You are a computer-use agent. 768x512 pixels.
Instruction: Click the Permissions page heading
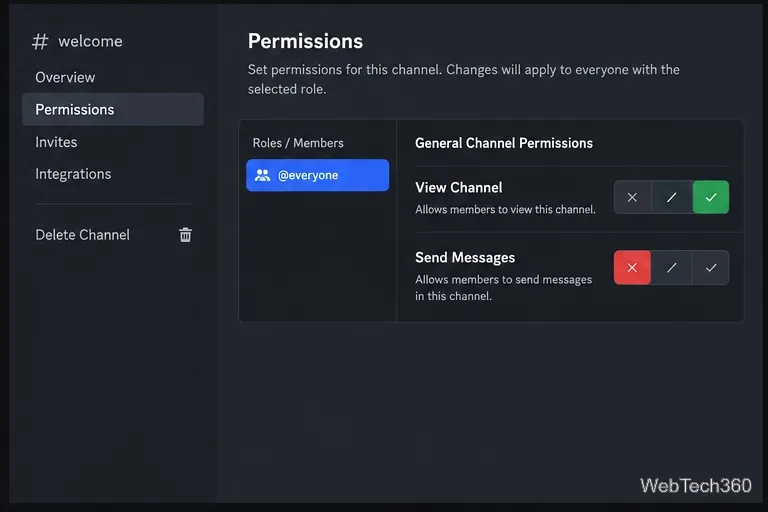coord(305,41)
